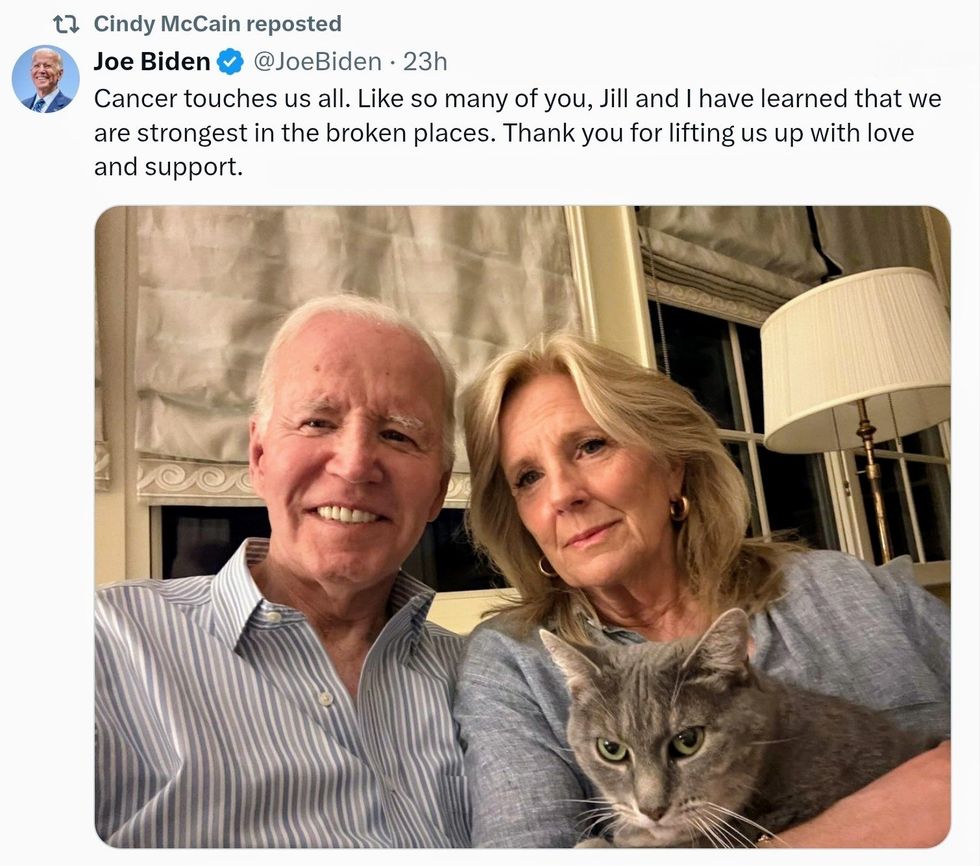
Task: Click the repost arrows icon
Action: 66,24
